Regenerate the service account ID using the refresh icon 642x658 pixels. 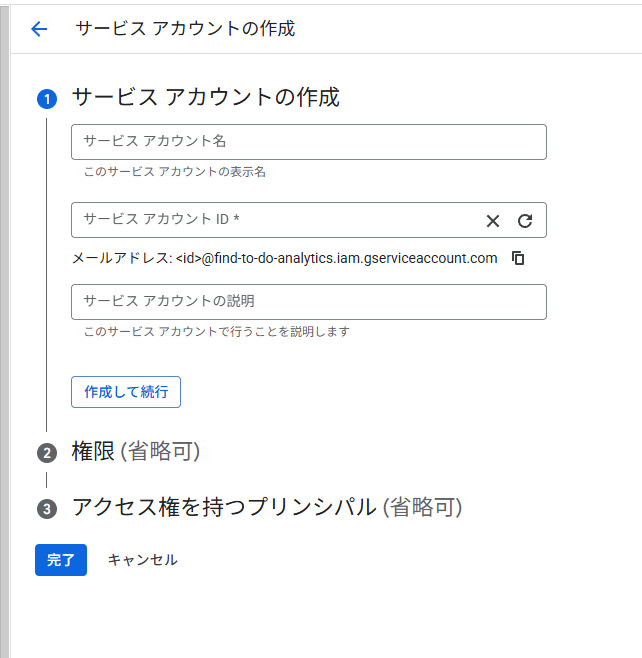pos(525,221)
